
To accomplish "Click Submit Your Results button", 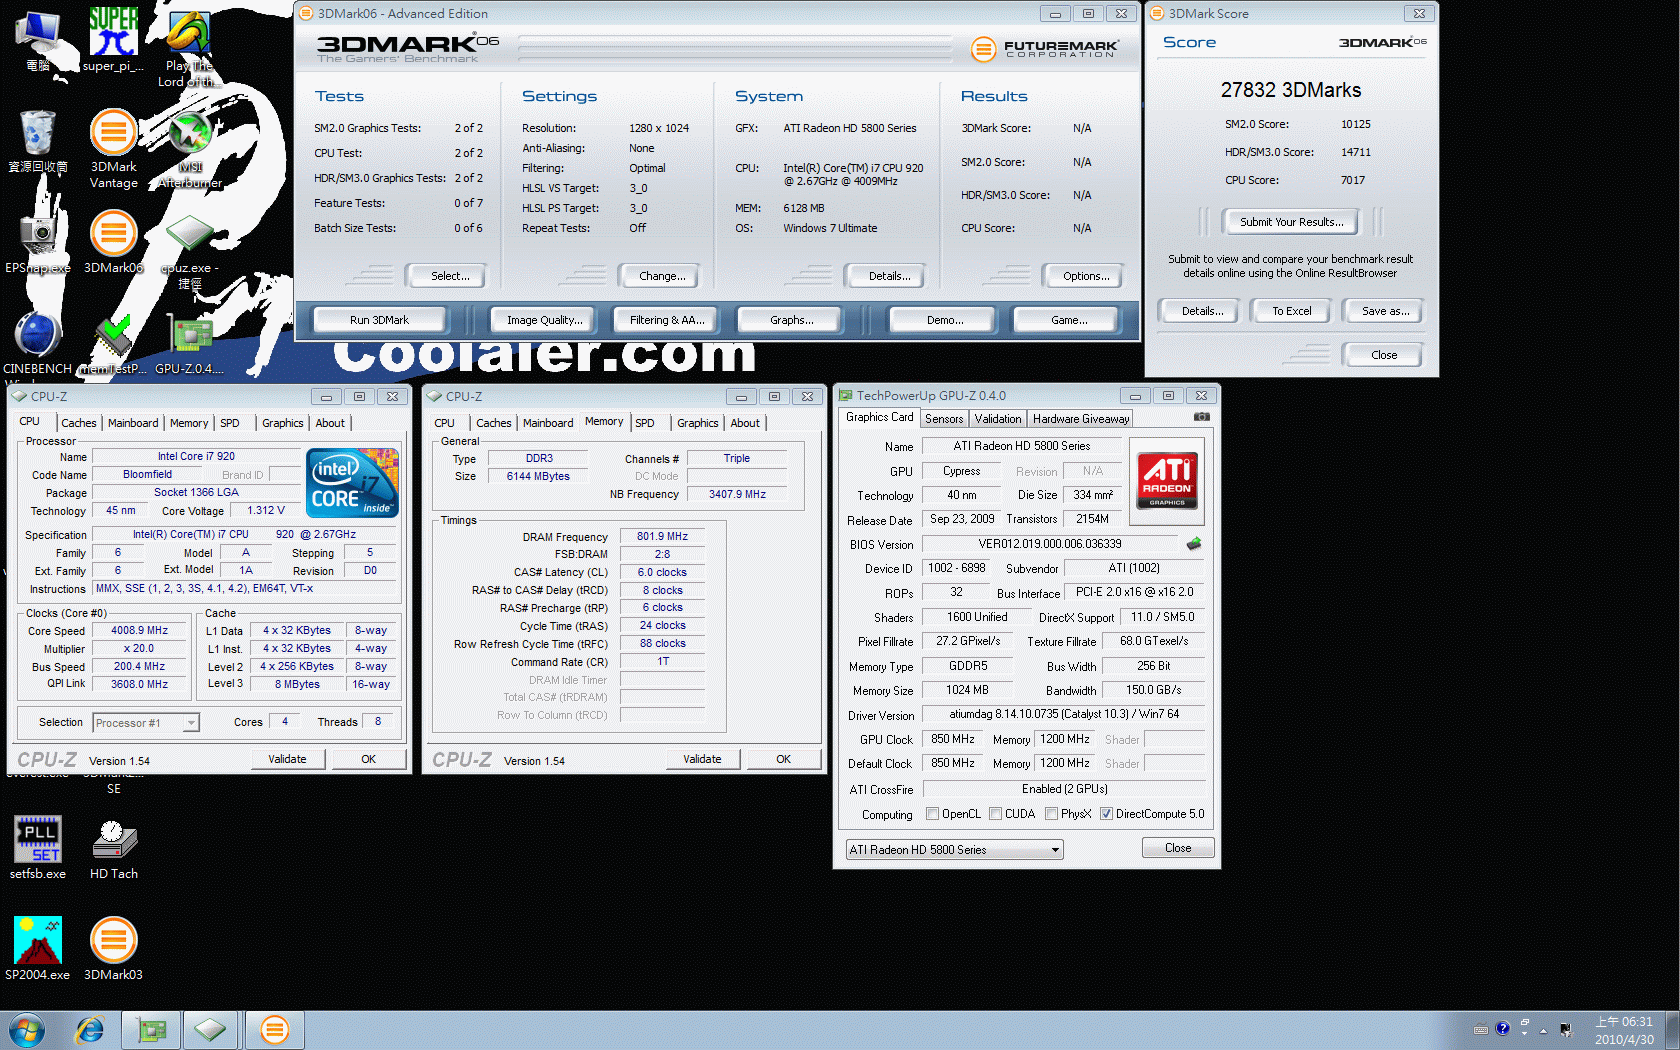I will [x=1291, y=222].
